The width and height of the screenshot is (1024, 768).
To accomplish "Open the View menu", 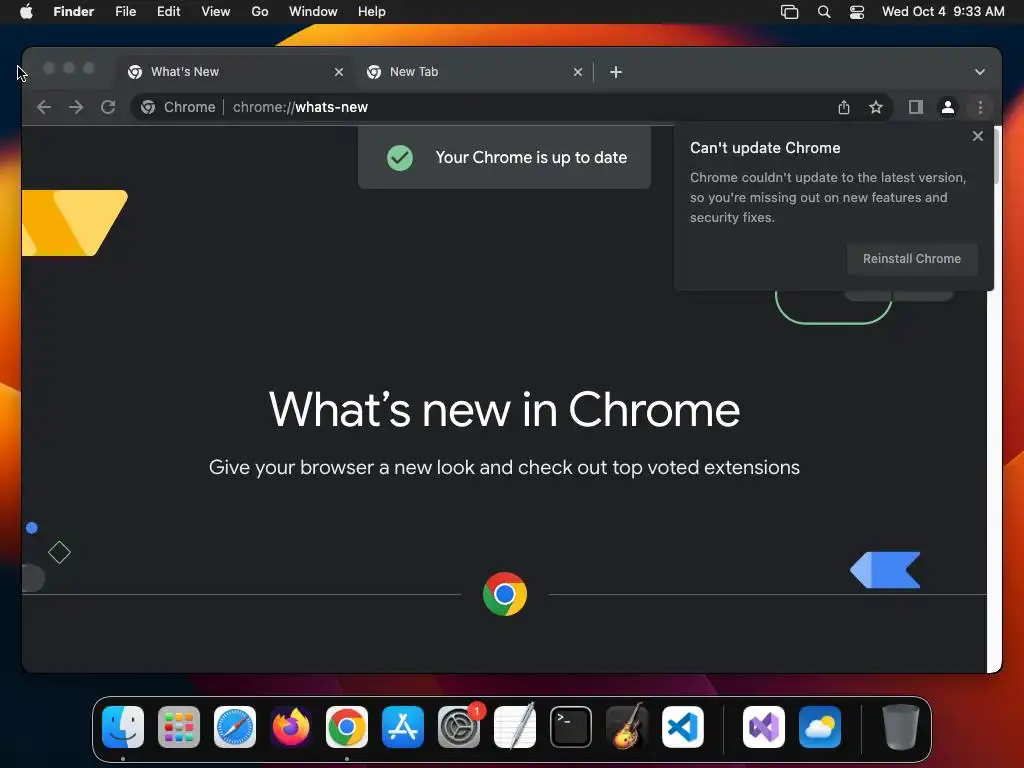I will point(216,12).
